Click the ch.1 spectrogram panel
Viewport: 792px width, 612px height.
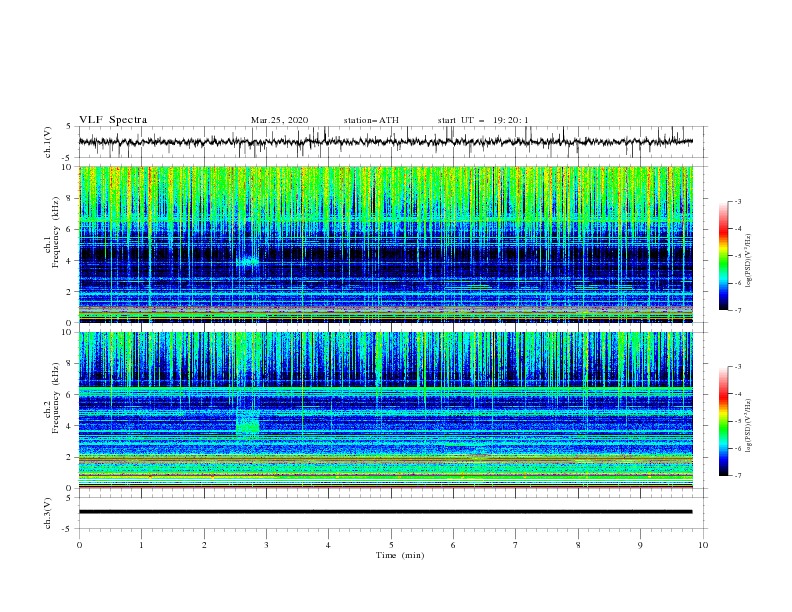click(385, 244)
